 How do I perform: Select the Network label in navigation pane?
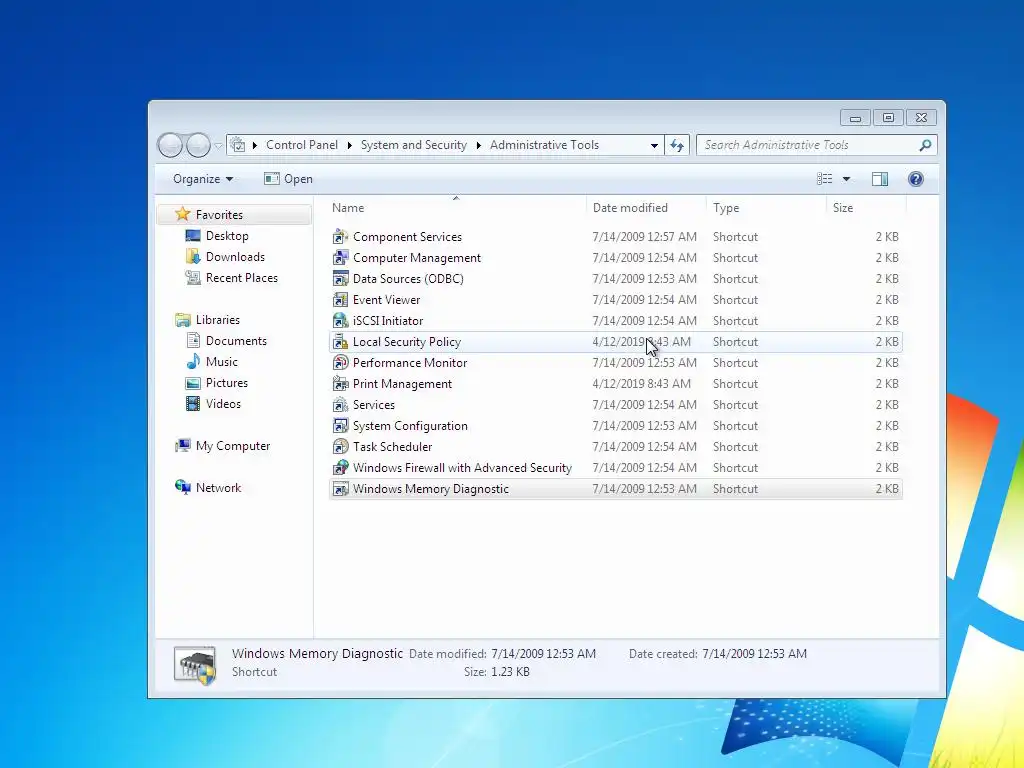(218, 488)
